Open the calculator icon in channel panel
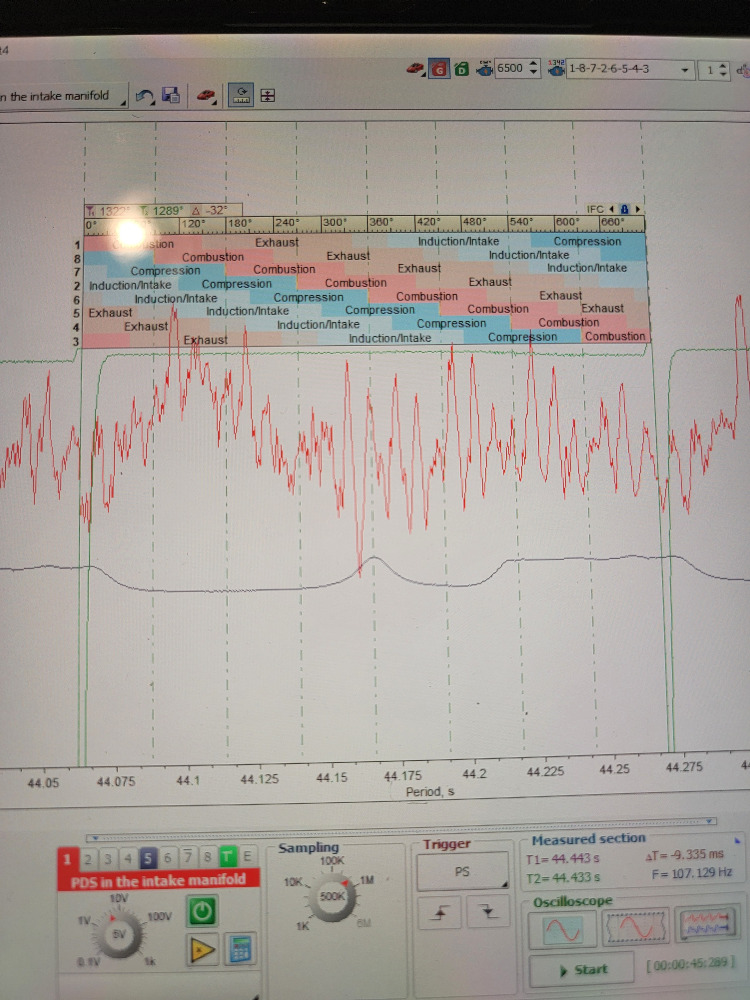 [x=240, y=949]
